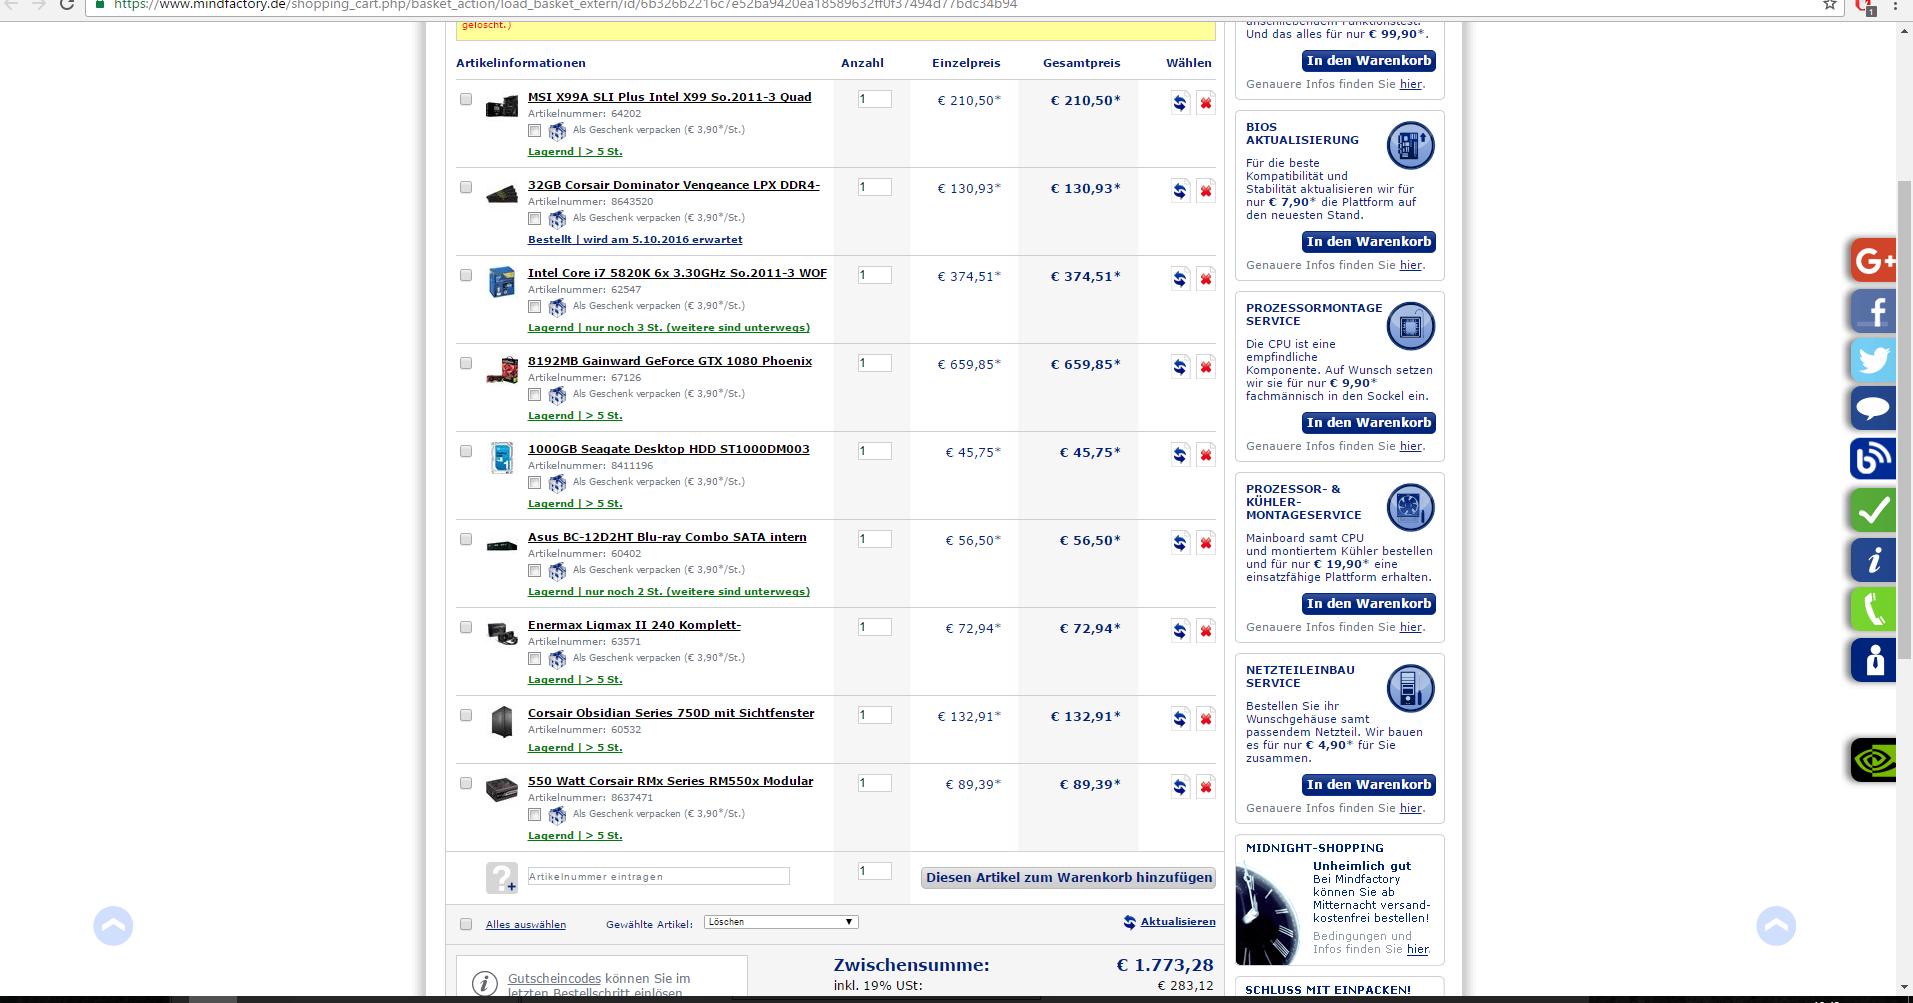Click the Aktualisieren link
Image resolution: width=1913 pixels, height=1003 pixels.
point(1178,922)
